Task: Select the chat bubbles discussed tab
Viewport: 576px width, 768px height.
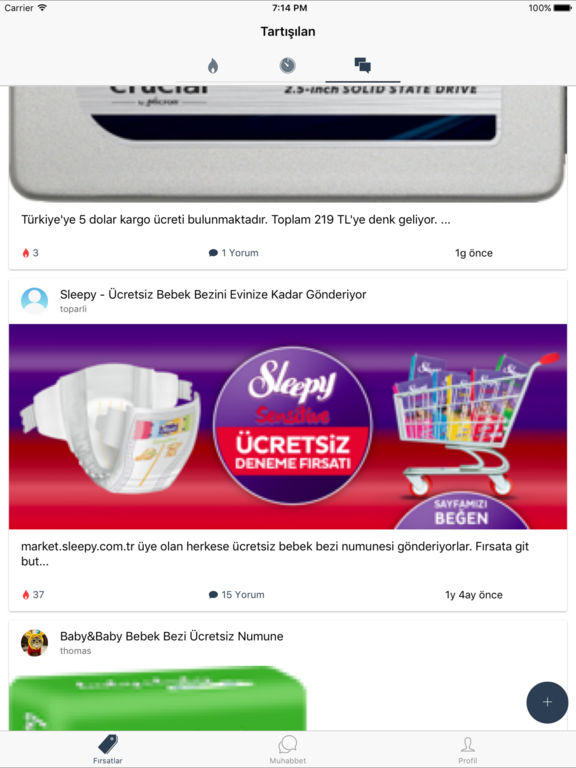Action: tap(362, 65)
